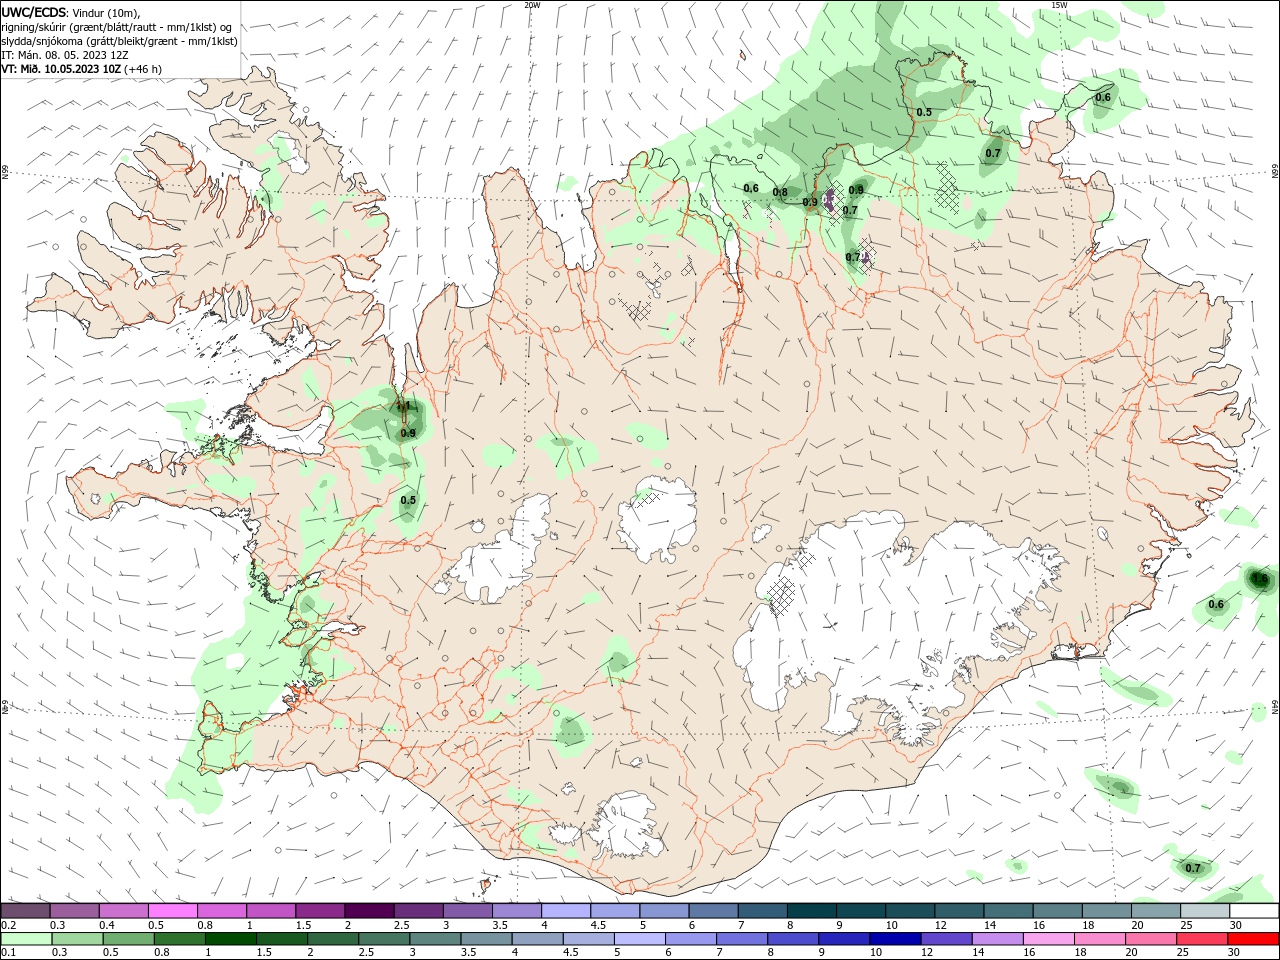The image size is (1280, 960).
Task: Click the 'VT: Mið. 10.05.2023 10Z (+46 h)' line
Action: (x=82, y=69)
